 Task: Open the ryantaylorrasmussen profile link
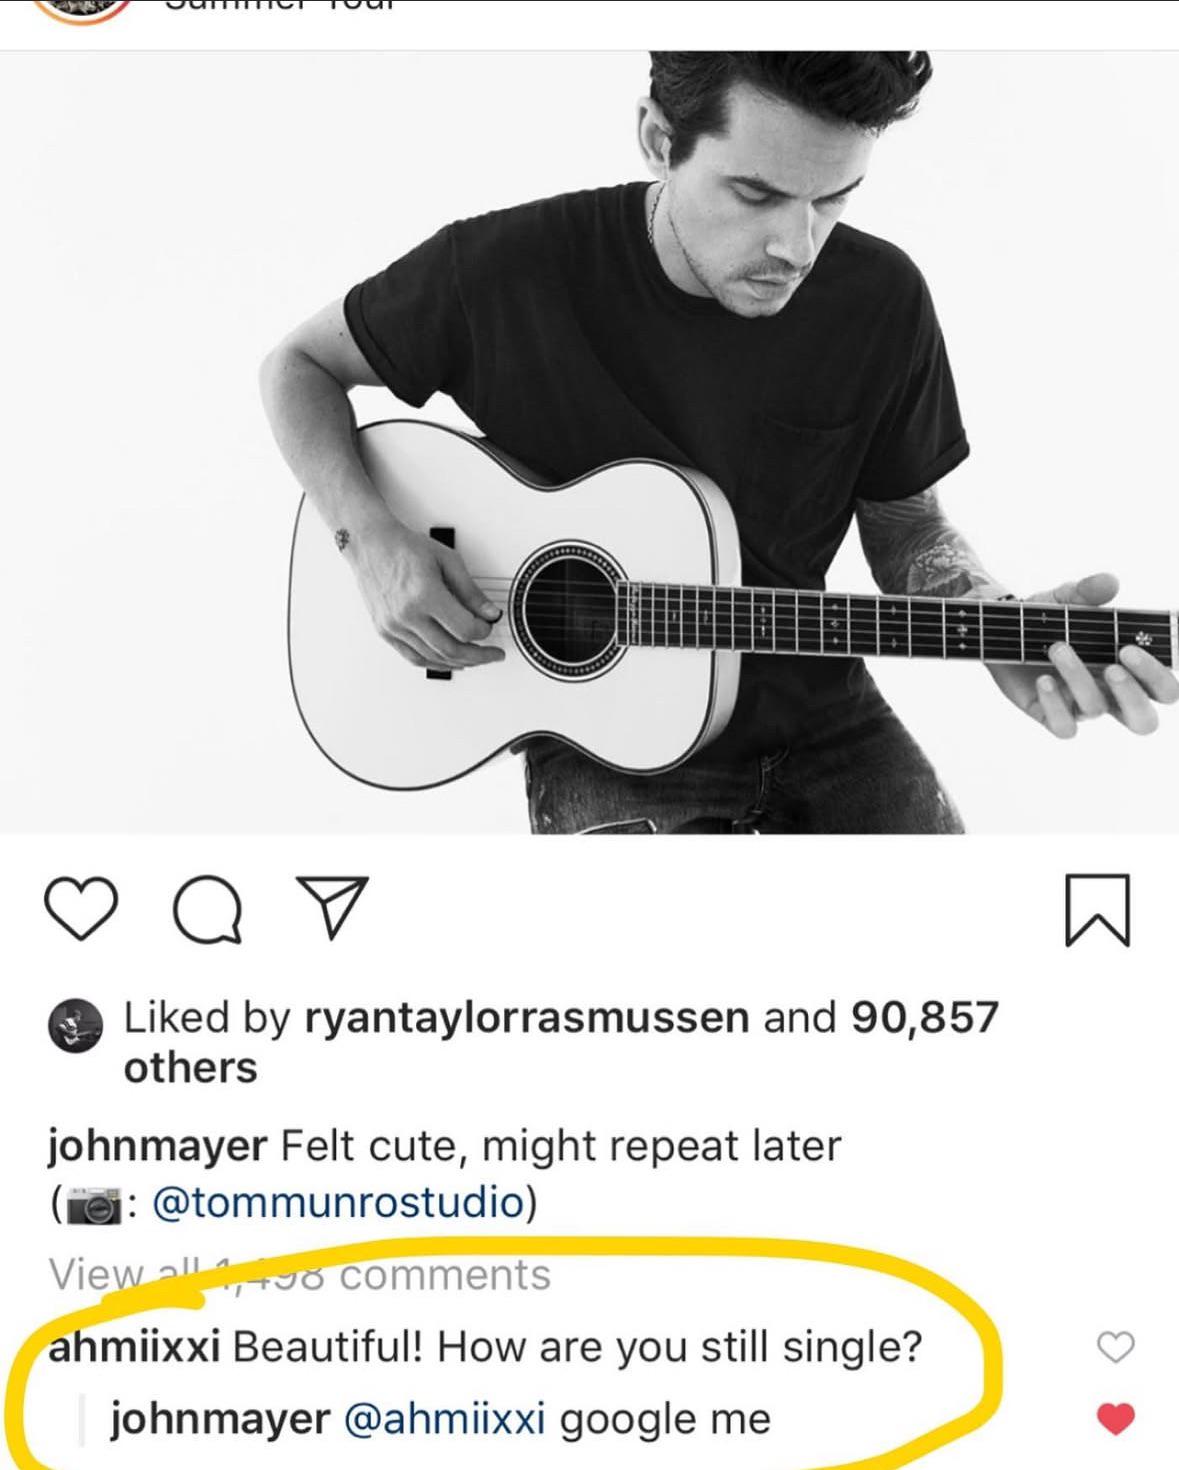(x=526, y=1018)
